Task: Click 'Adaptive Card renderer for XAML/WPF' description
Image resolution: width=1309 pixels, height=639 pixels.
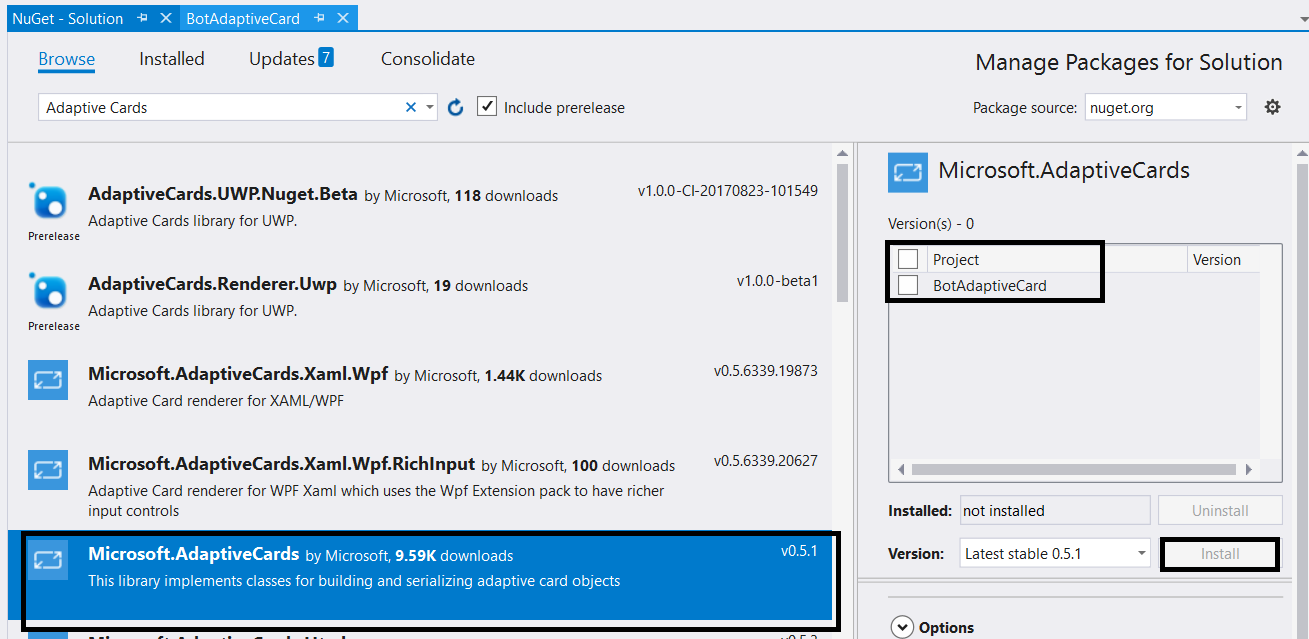Action: [215, 401]
